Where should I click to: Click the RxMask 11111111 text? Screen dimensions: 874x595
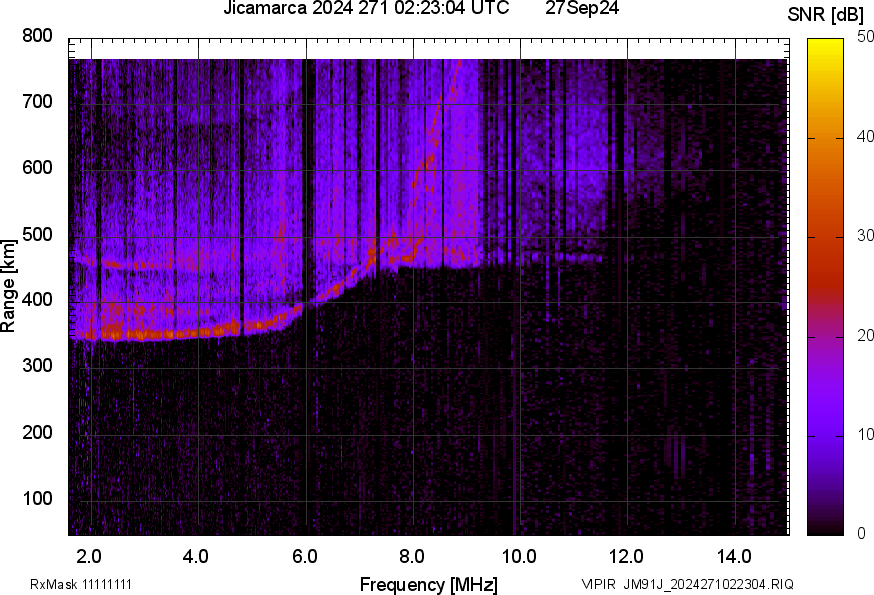81,584
